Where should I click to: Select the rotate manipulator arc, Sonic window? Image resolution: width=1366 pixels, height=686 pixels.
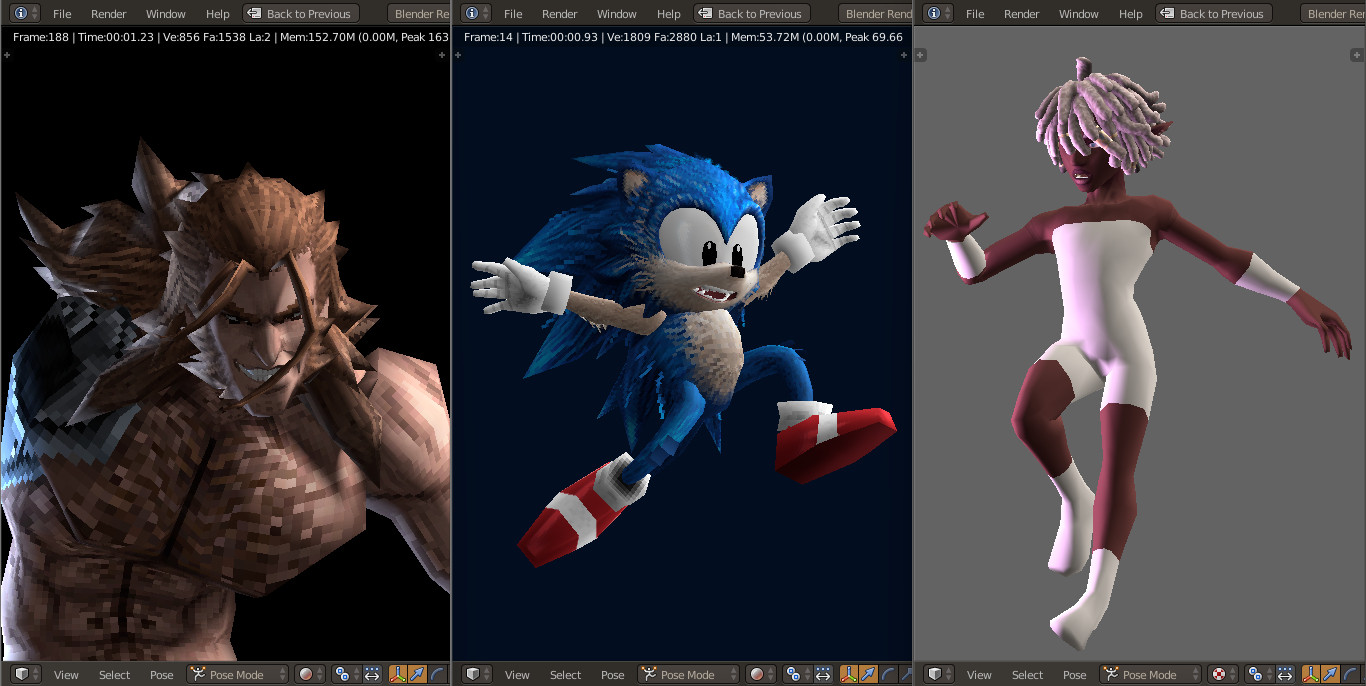(889, 674)
